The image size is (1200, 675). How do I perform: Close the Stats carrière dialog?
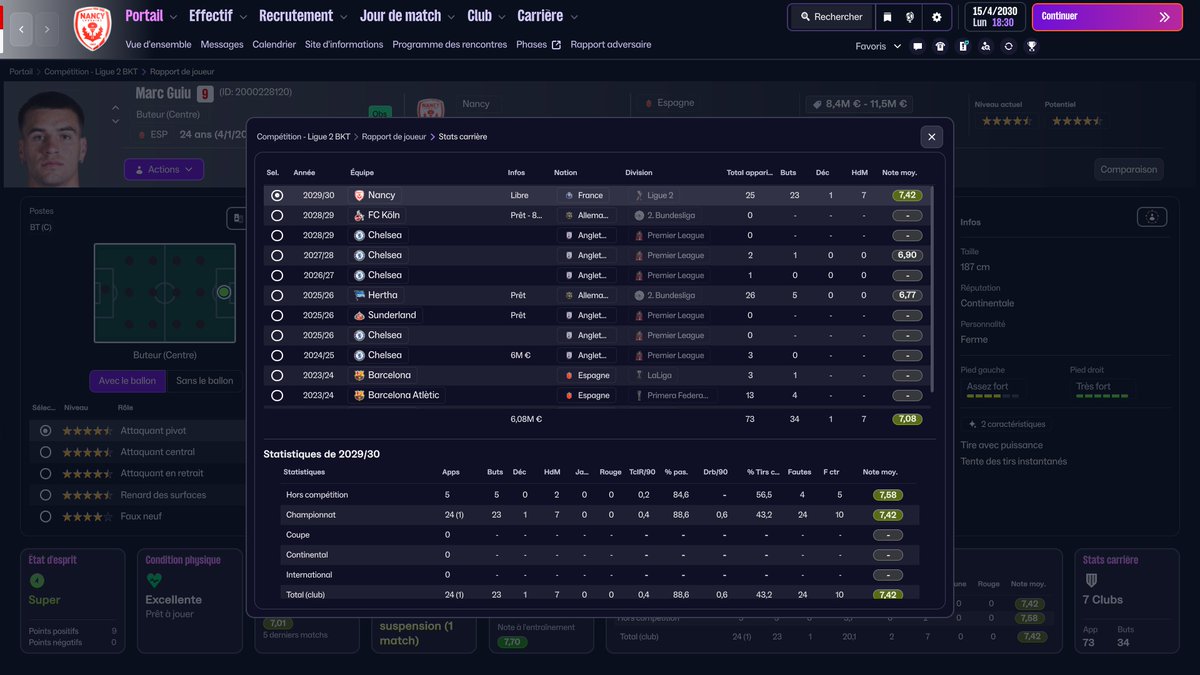tap(932, 137)
